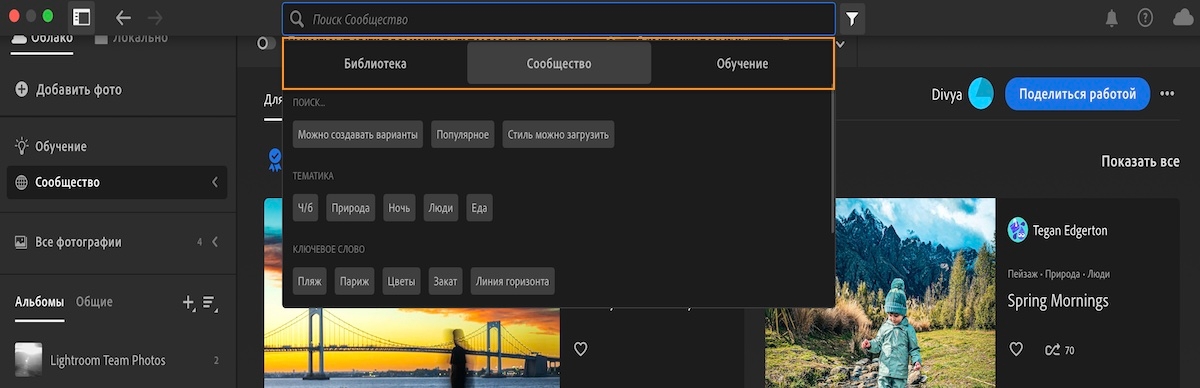Click the Add photo plus icon
This screenshot has height=388, width=1200.
tap(21, 90)
